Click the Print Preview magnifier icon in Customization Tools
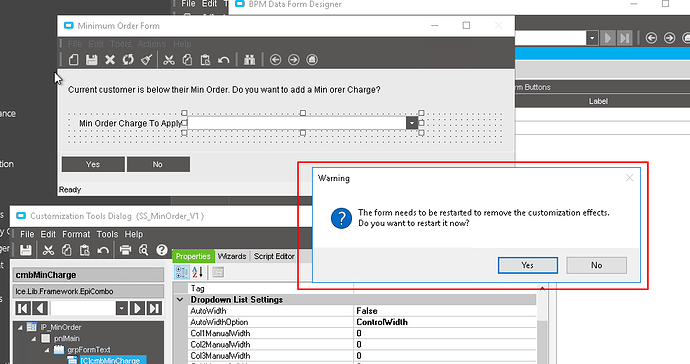This screenshot has width=690, height=364. 143,250
